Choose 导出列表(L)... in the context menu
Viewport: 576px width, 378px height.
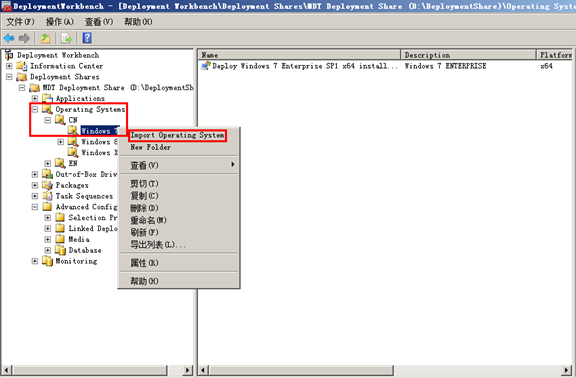pyautogui.click(x=179, y=244)
